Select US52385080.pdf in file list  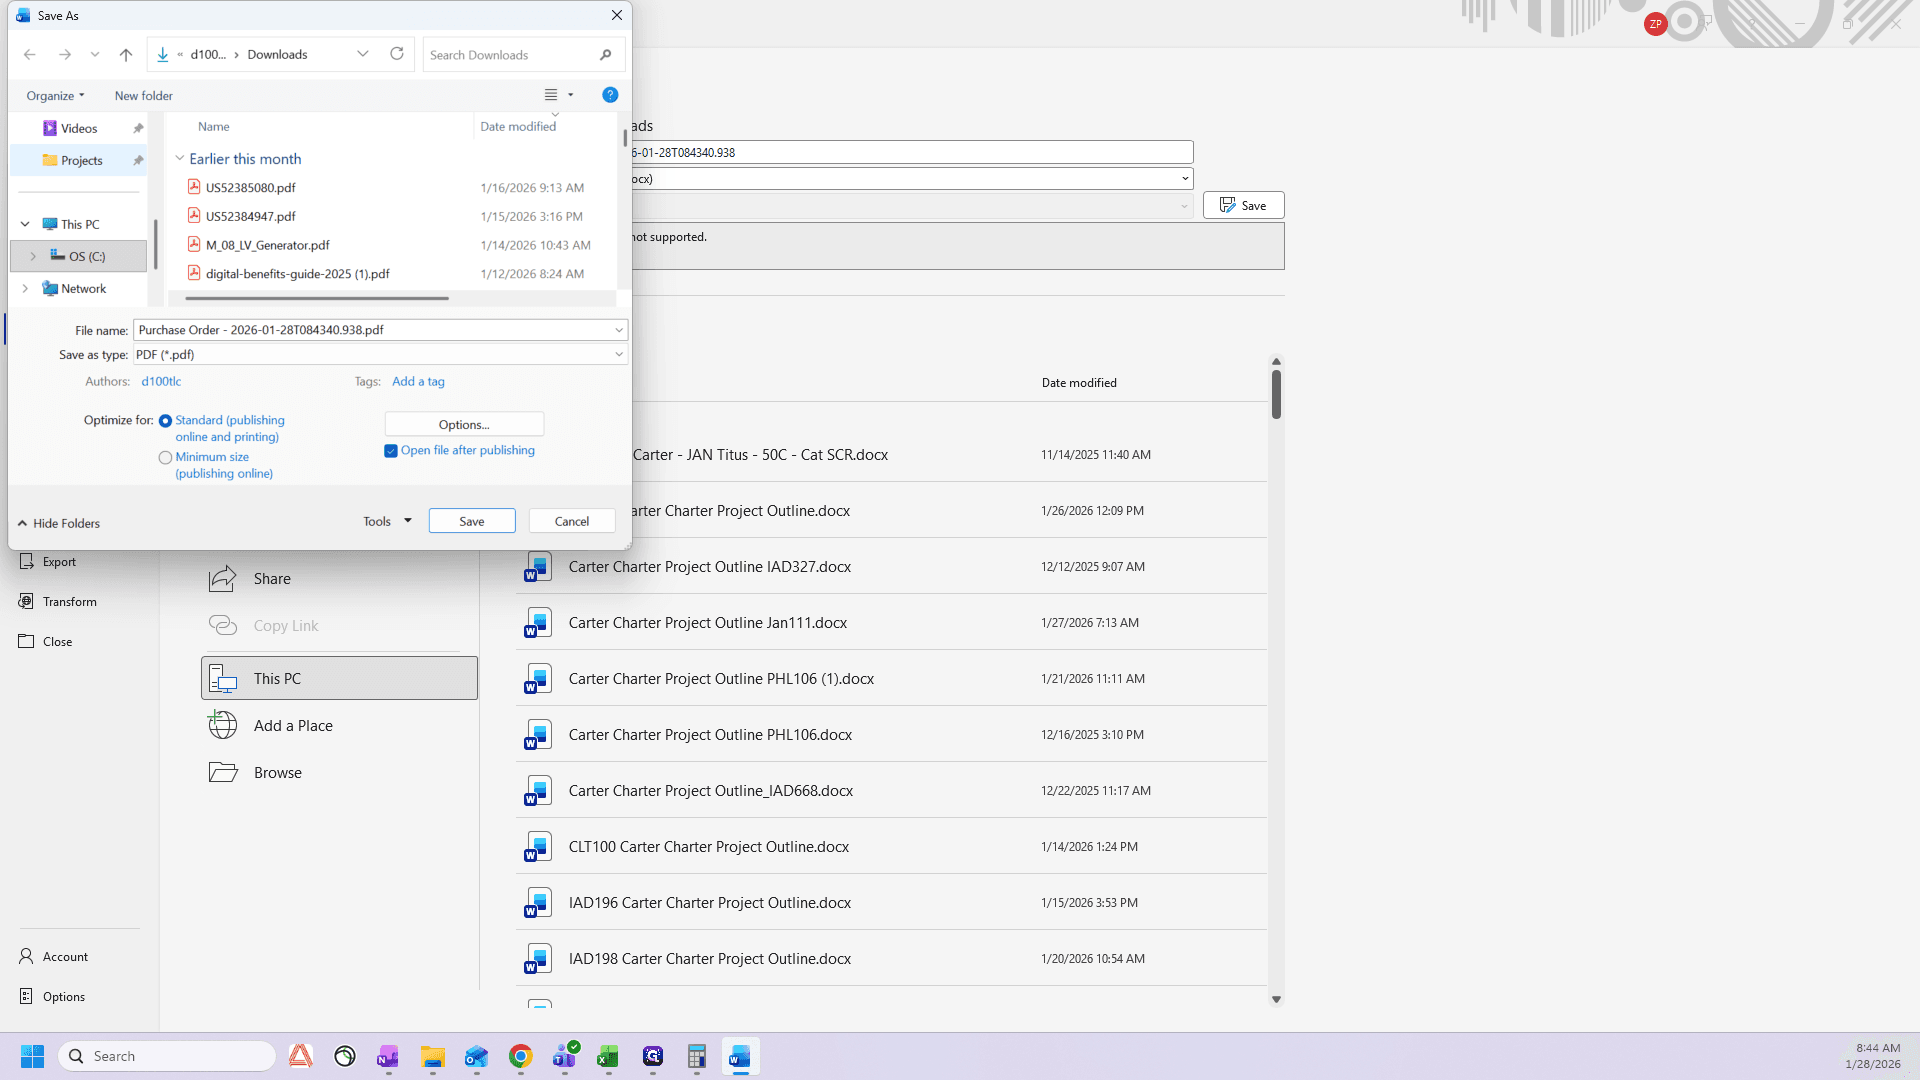(250, 188)
